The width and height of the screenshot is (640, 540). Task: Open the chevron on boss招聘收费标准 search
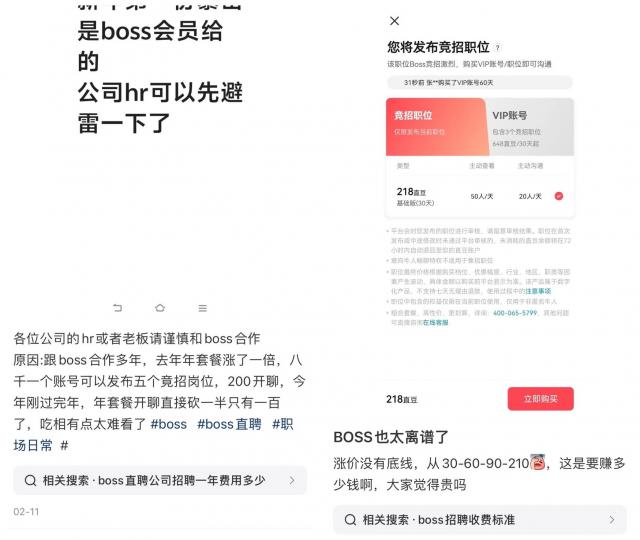click(611, 520)
